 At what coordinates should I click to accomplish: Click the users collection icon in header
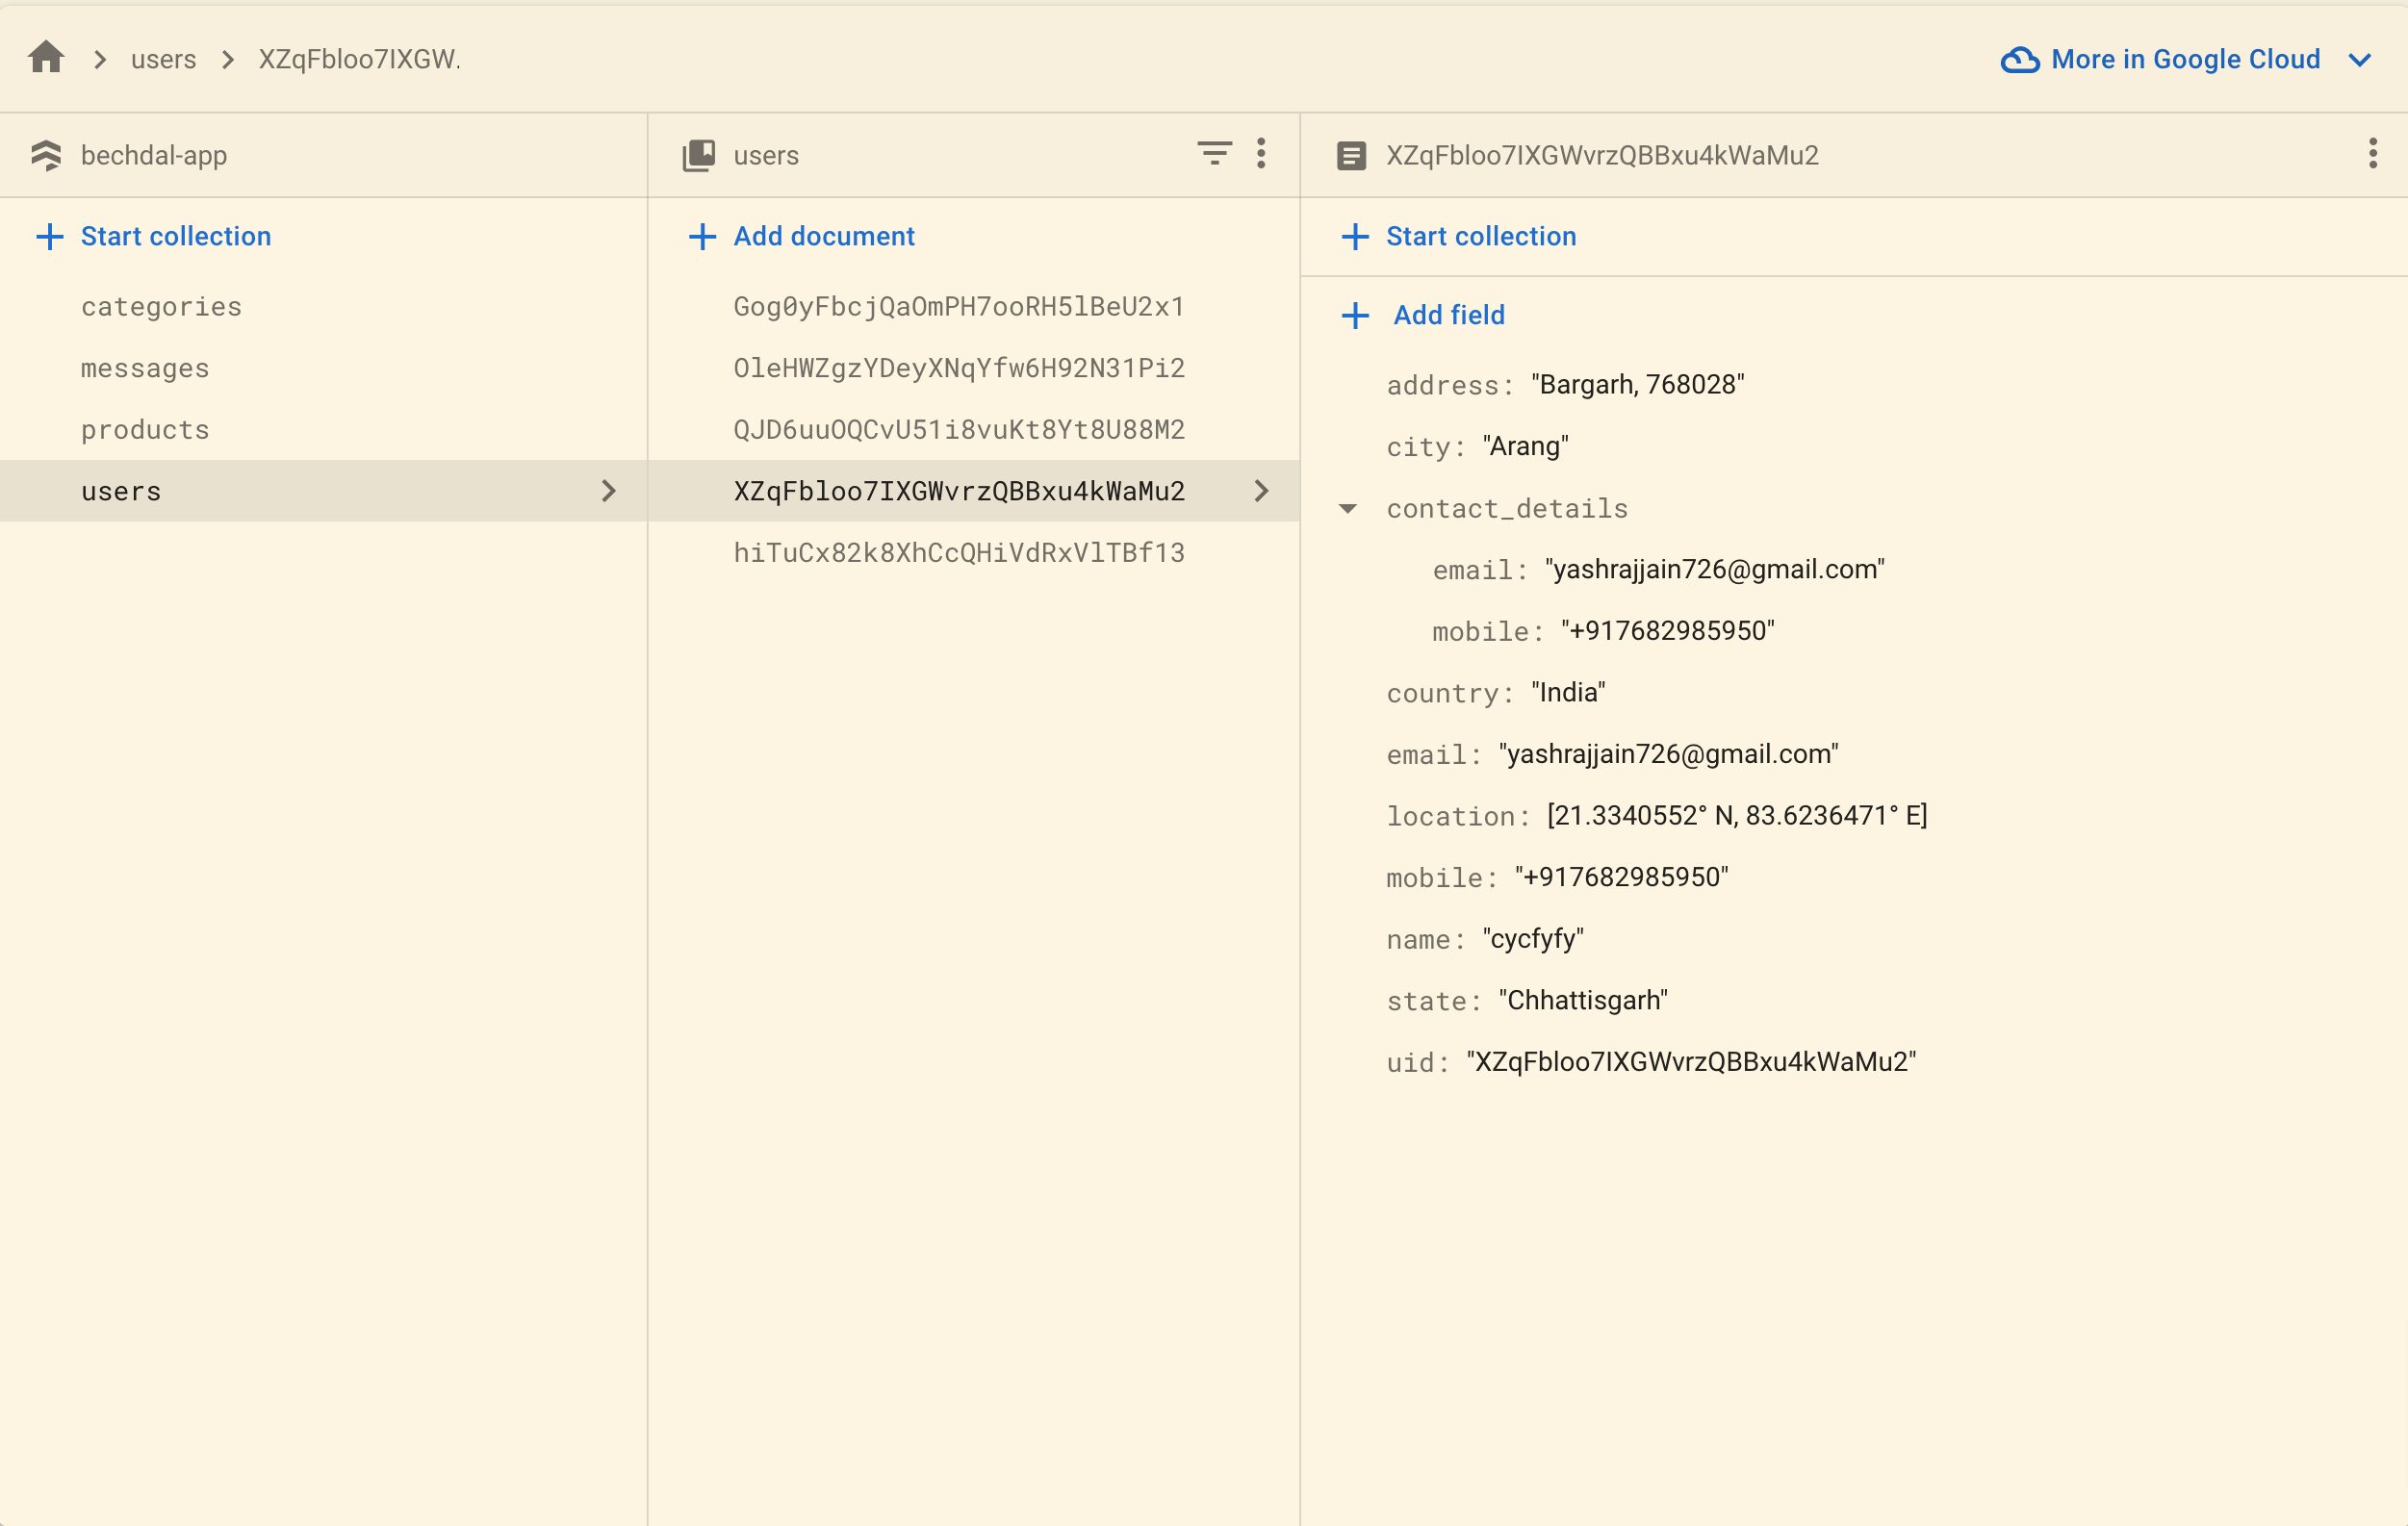coord(699,155)
